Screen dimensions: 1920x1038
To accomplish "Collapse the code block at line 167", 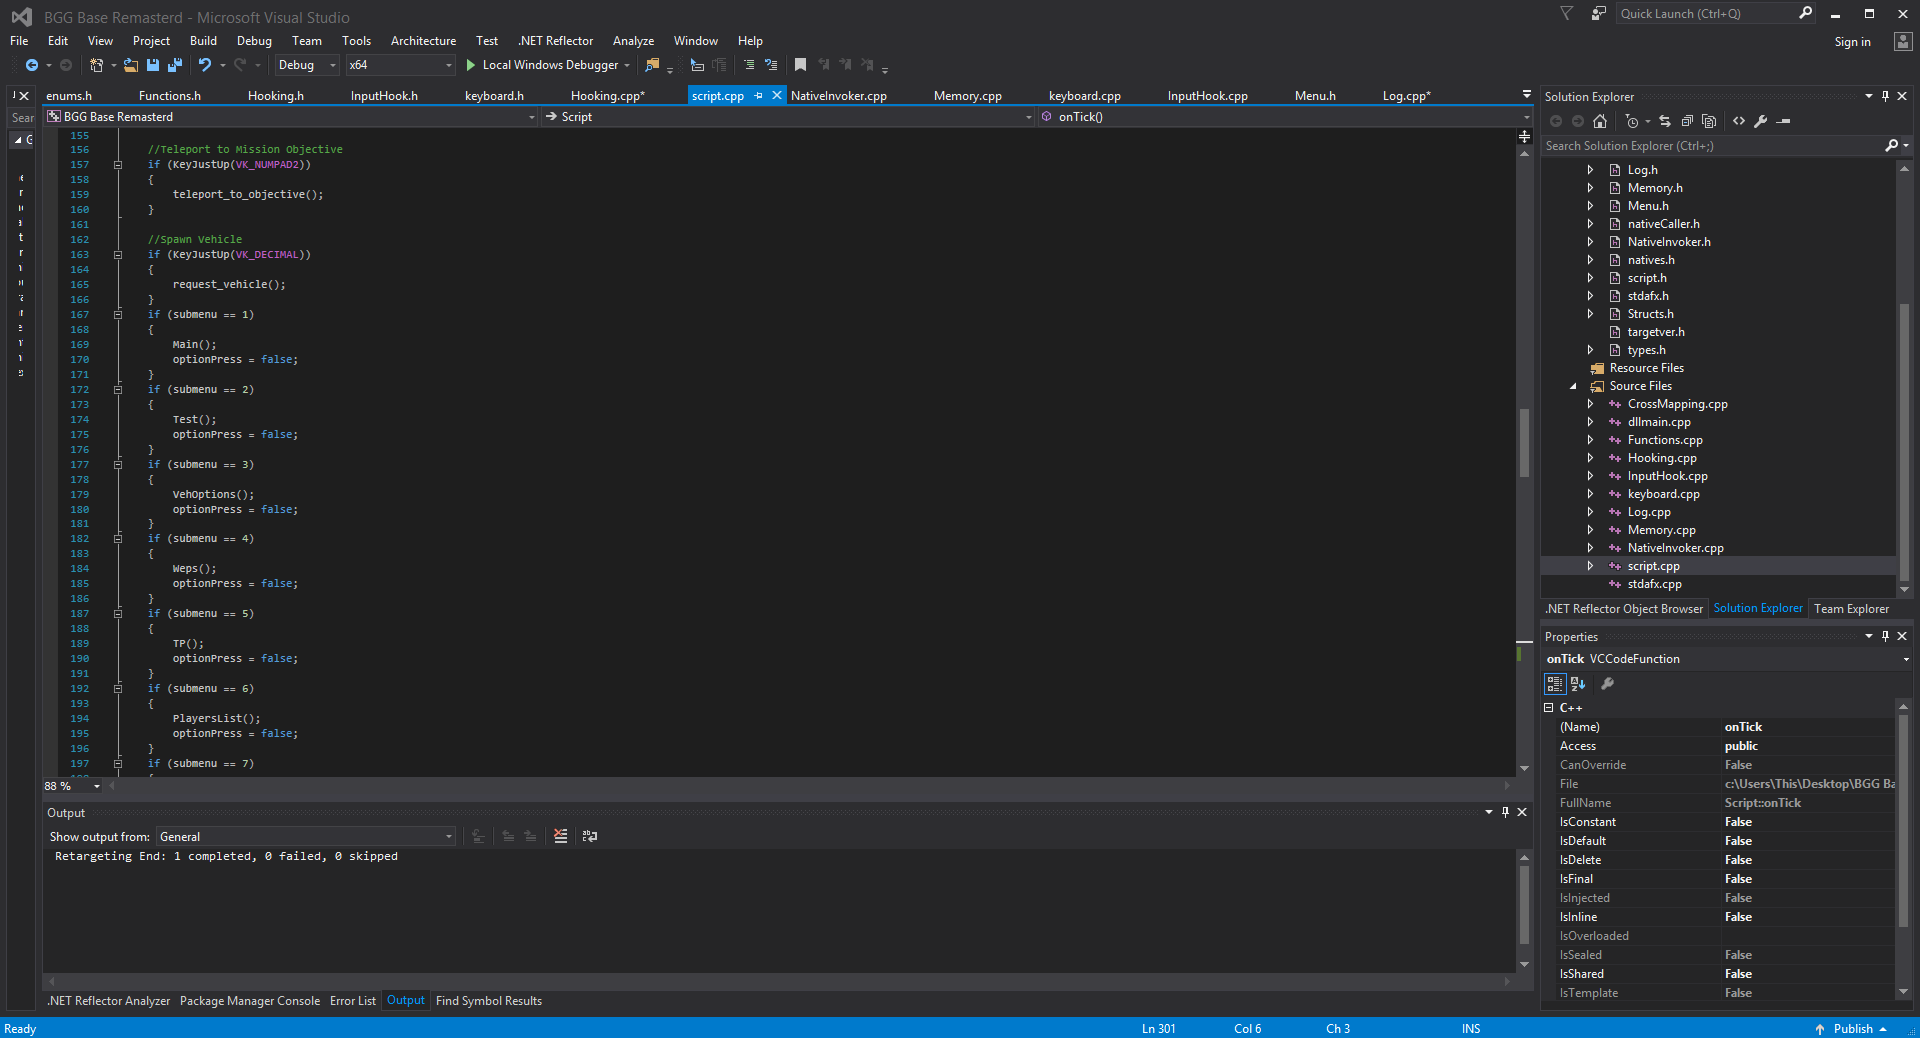I will click(x=118, y=315).
